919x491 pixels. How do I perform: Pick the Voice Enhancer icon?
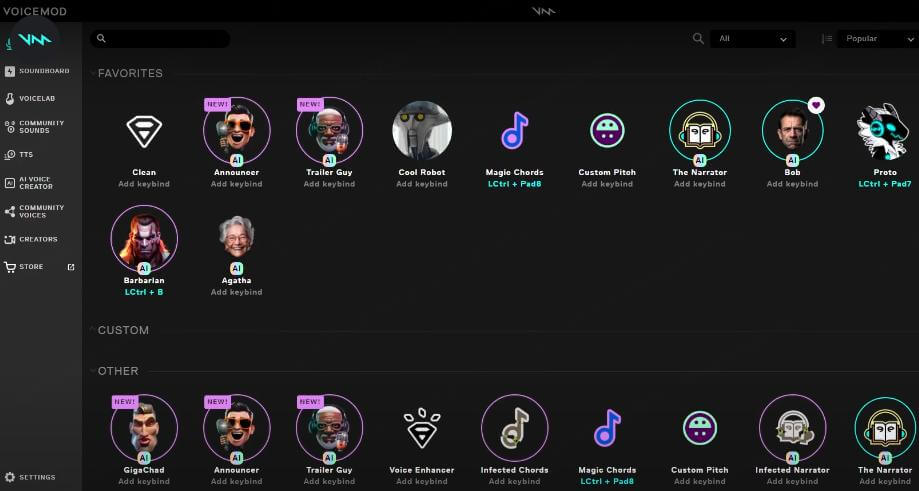pos(422,429)
